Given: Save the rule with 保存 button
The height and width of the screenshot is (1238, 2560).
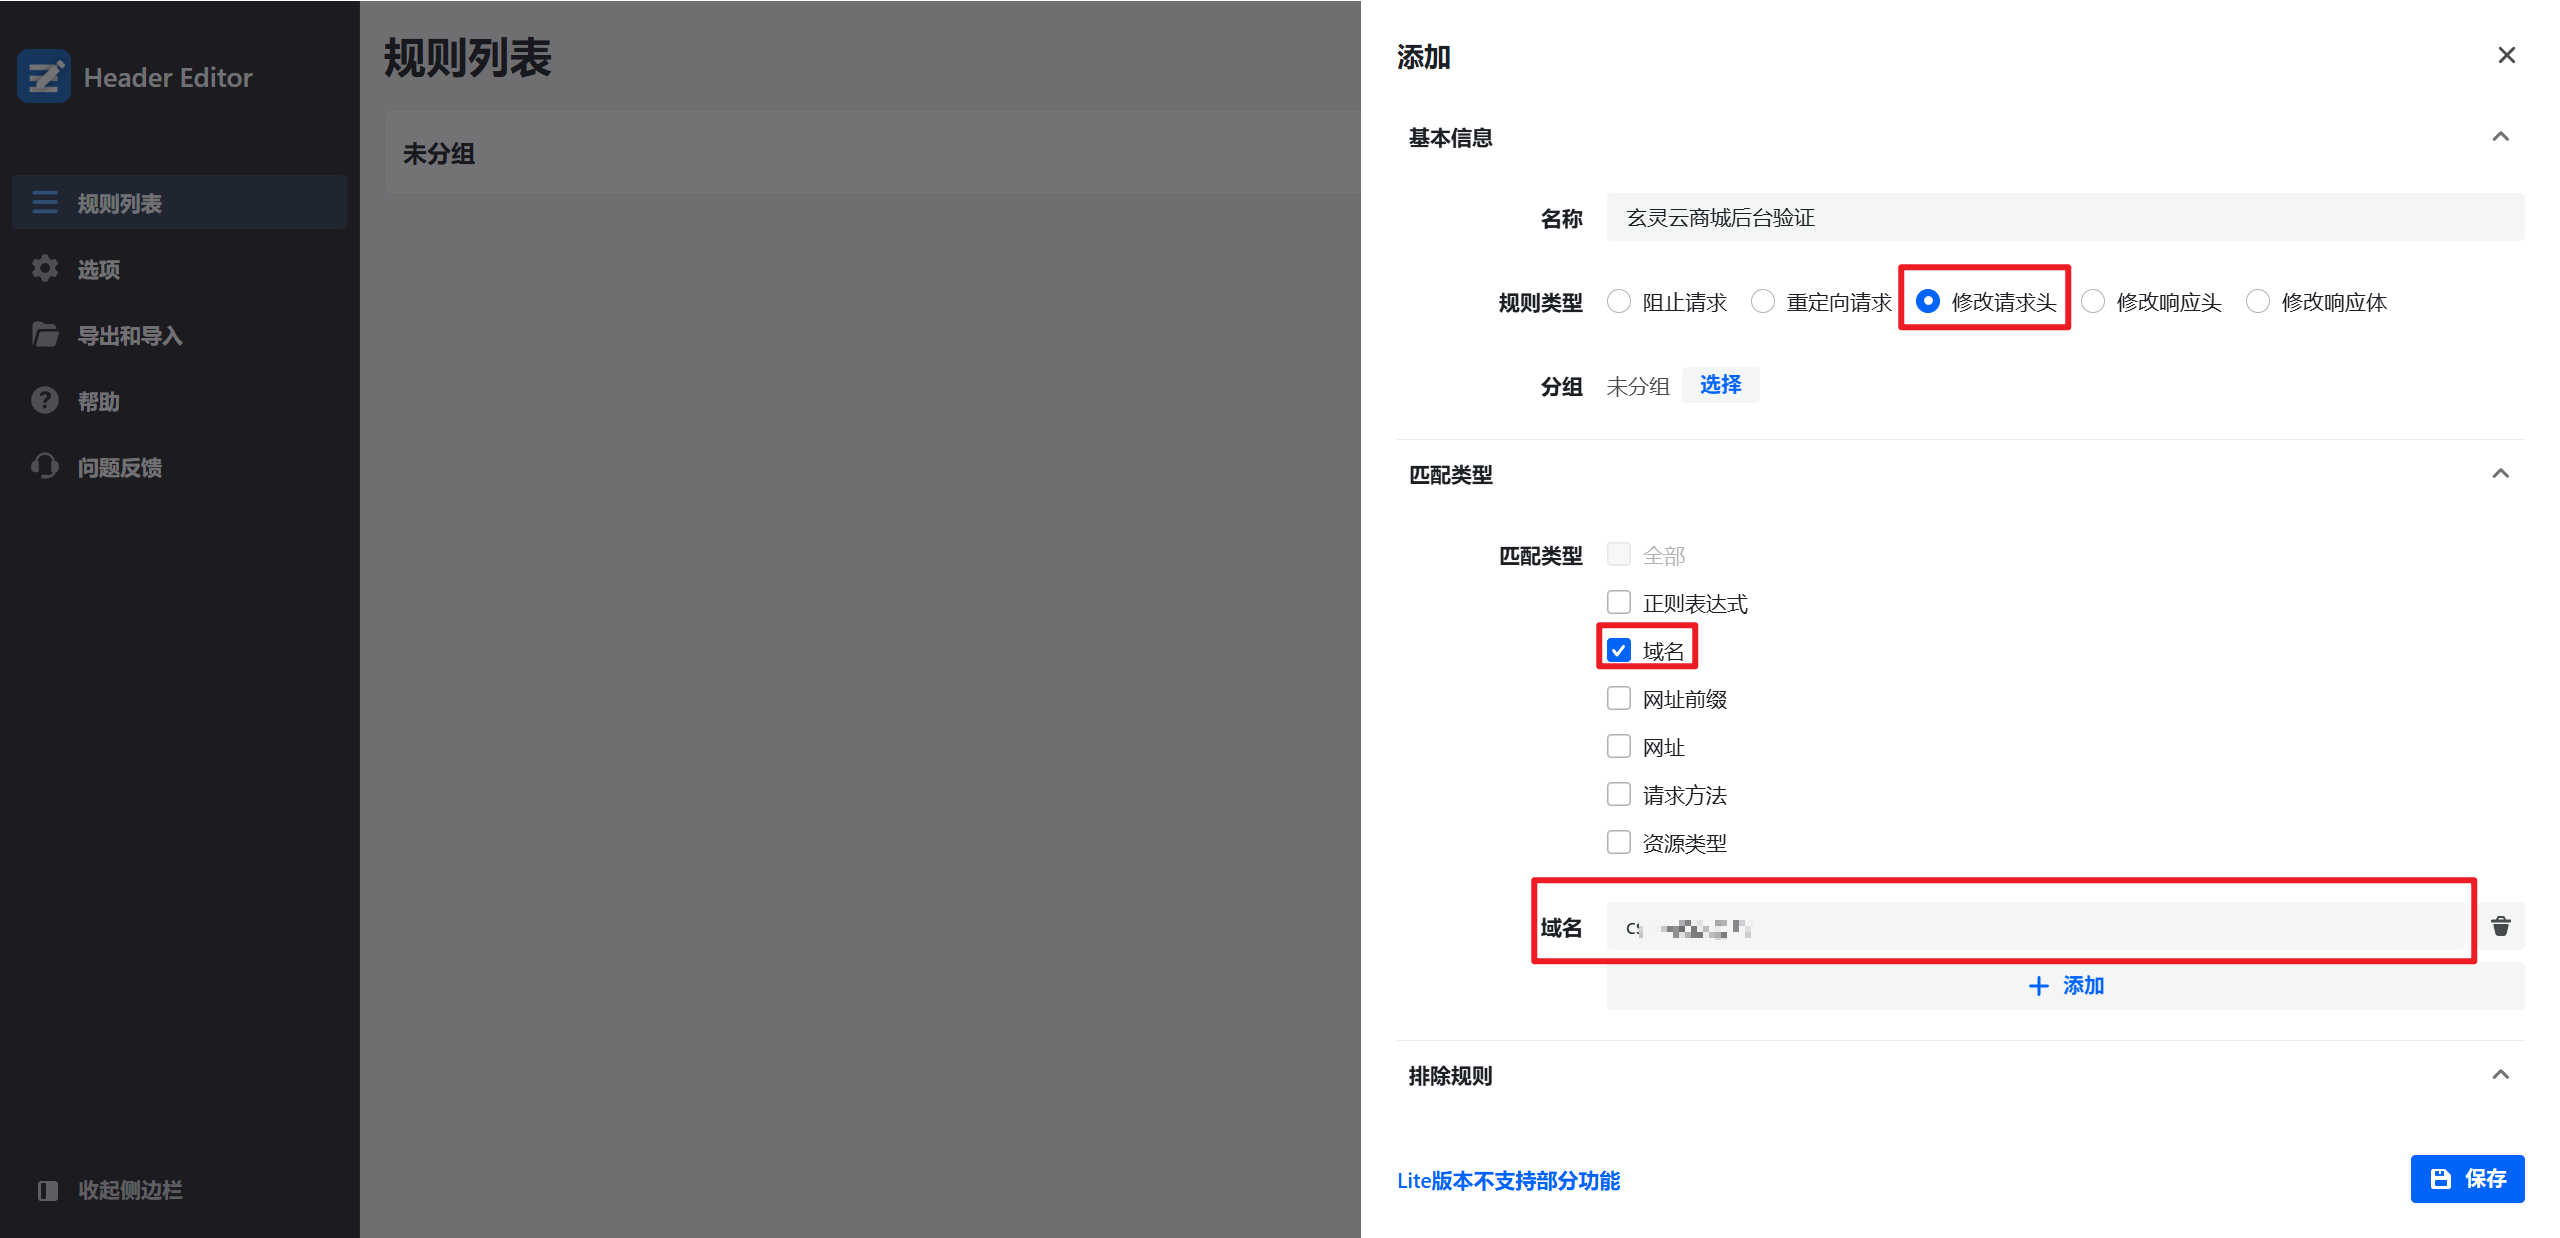Looking at the screenshot, I should [x=2466, y=1178].
